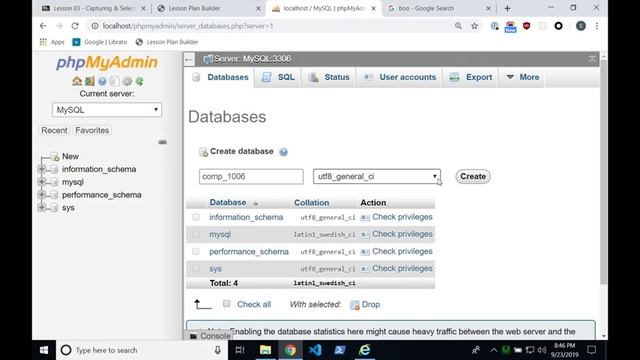Expand performance_schema tree node

[x=42, y=195]
